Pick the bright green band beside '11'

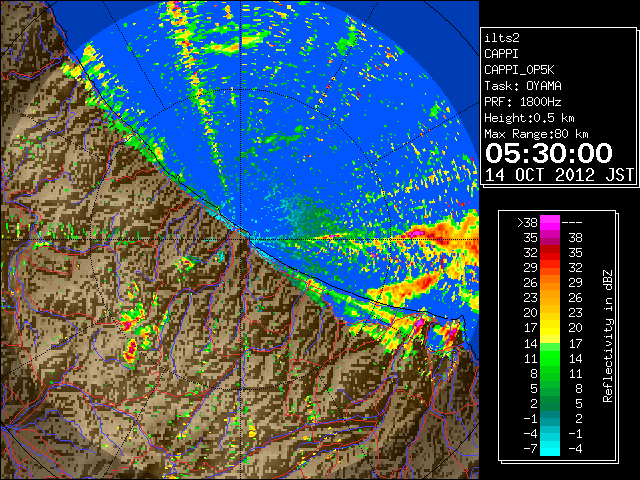[x=550, y=358]
